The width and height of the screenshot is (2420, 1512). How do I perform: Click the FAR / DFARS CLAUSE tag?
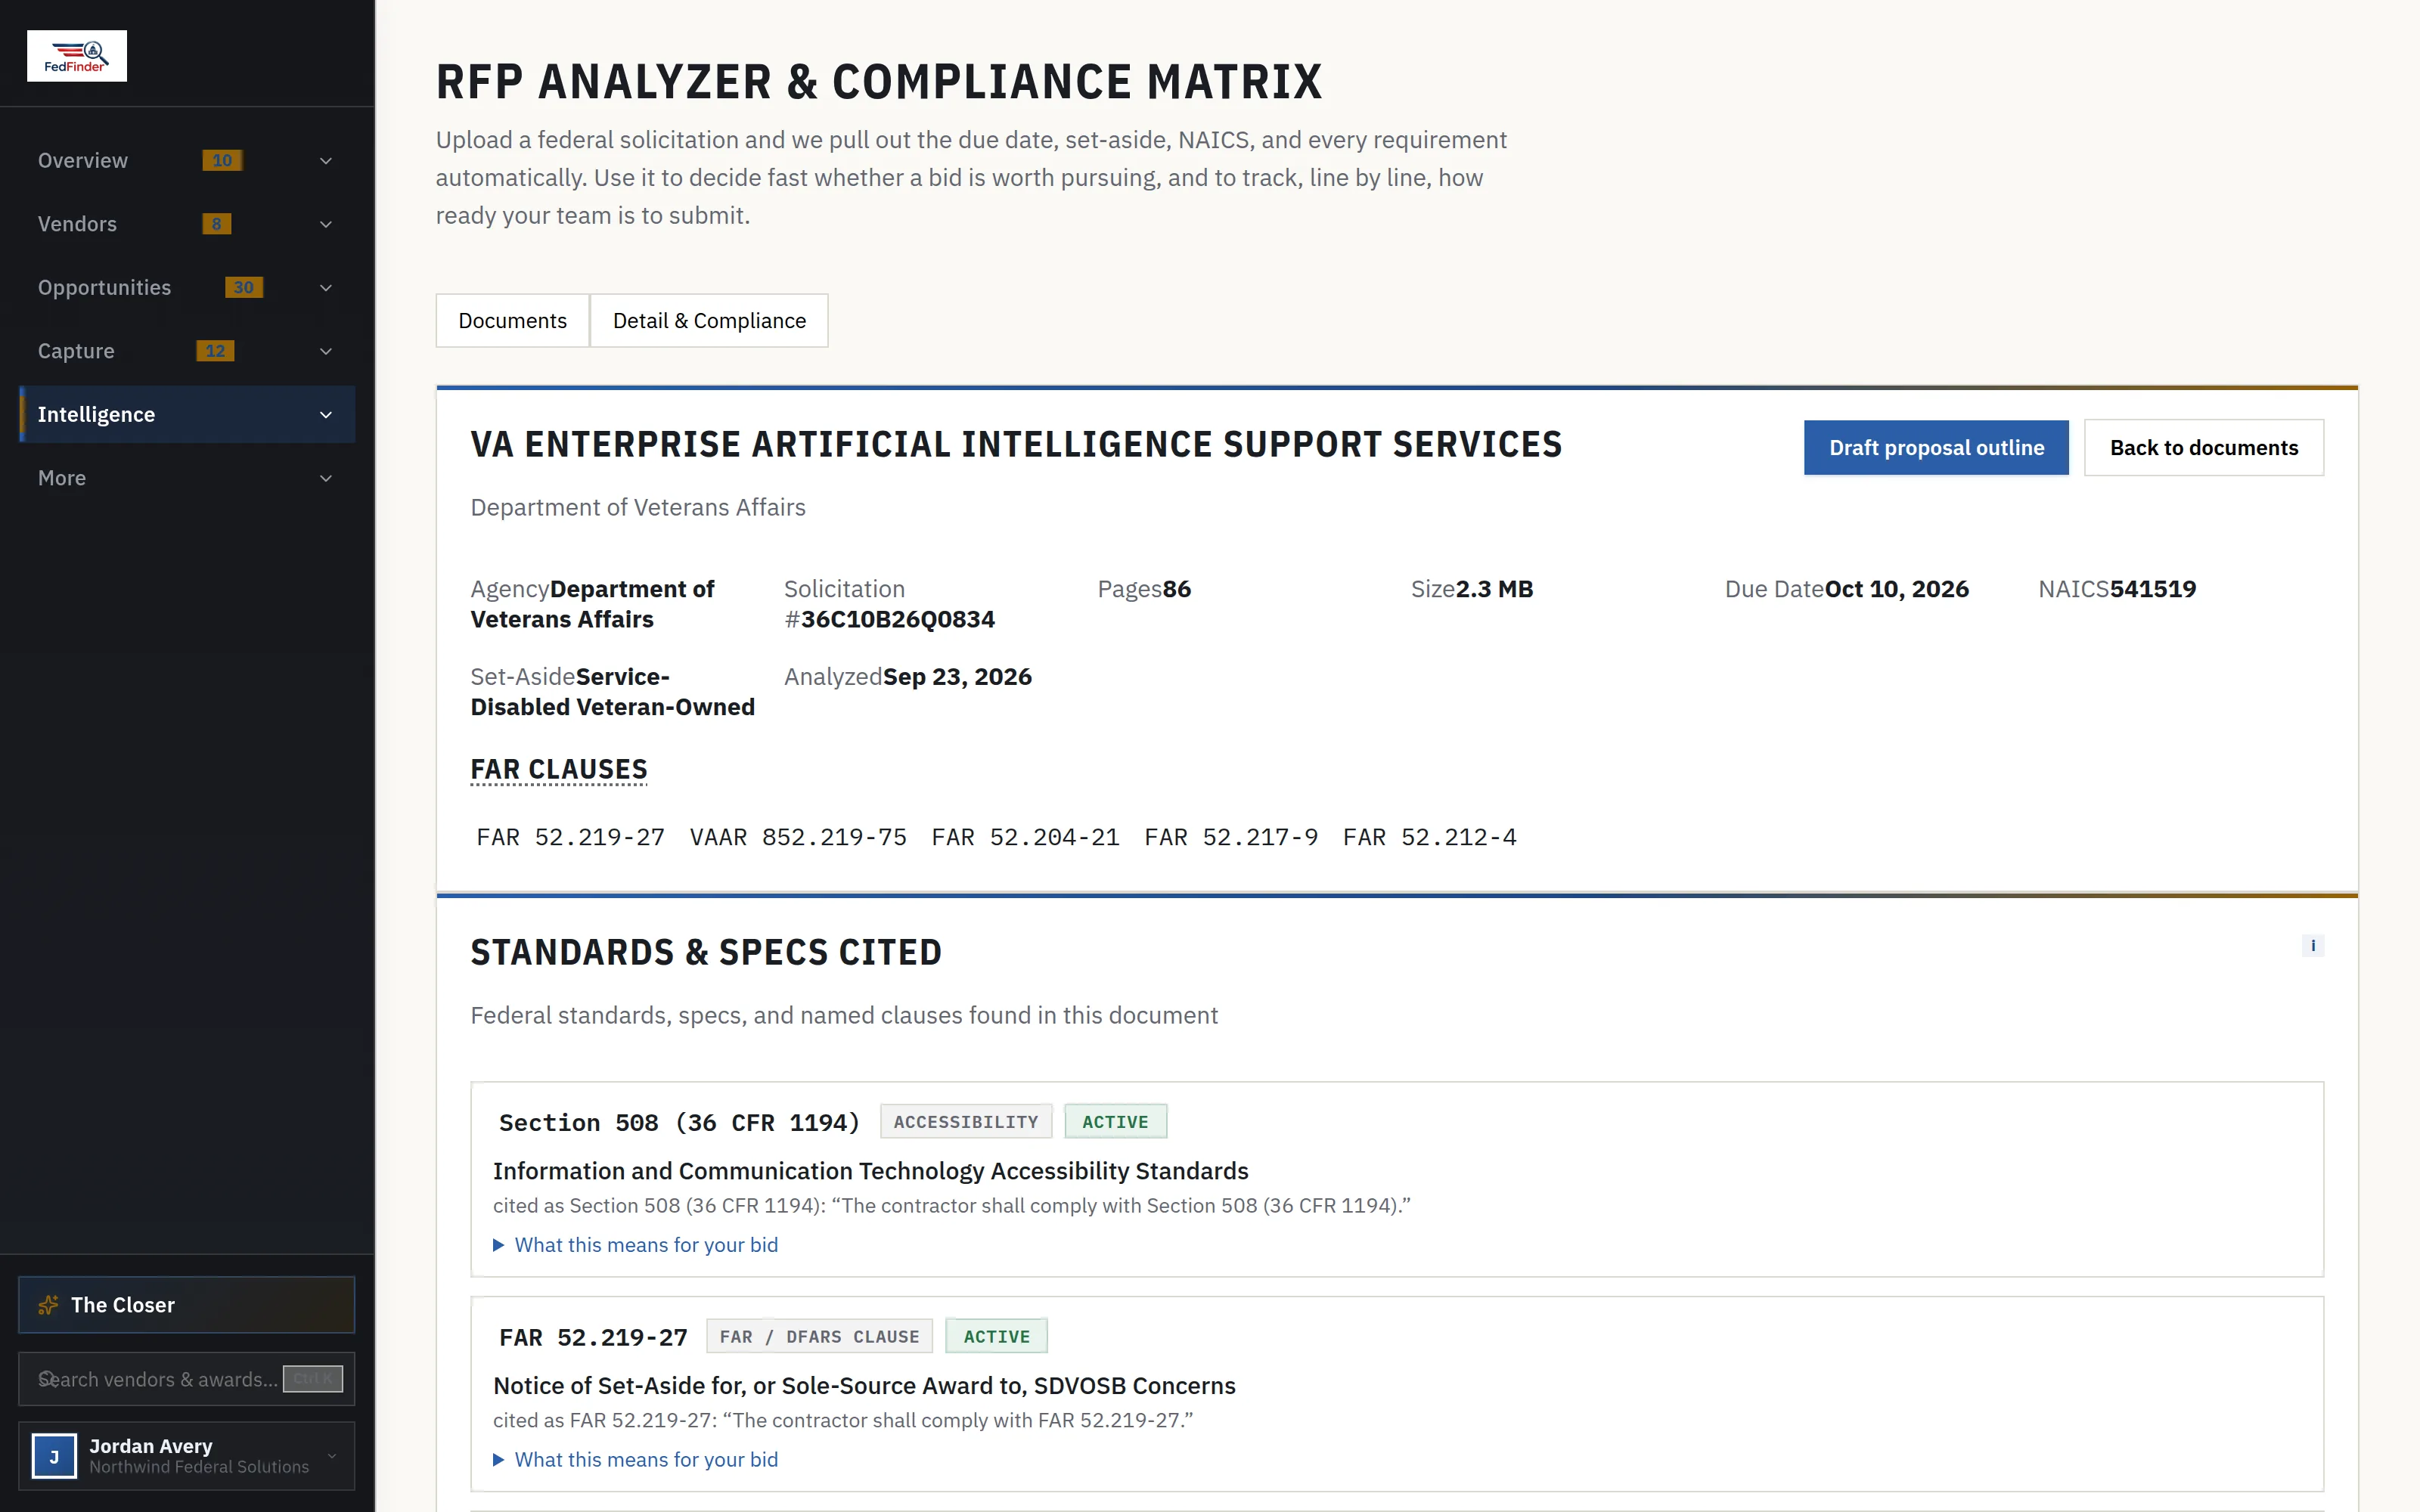coord(819,1337)
